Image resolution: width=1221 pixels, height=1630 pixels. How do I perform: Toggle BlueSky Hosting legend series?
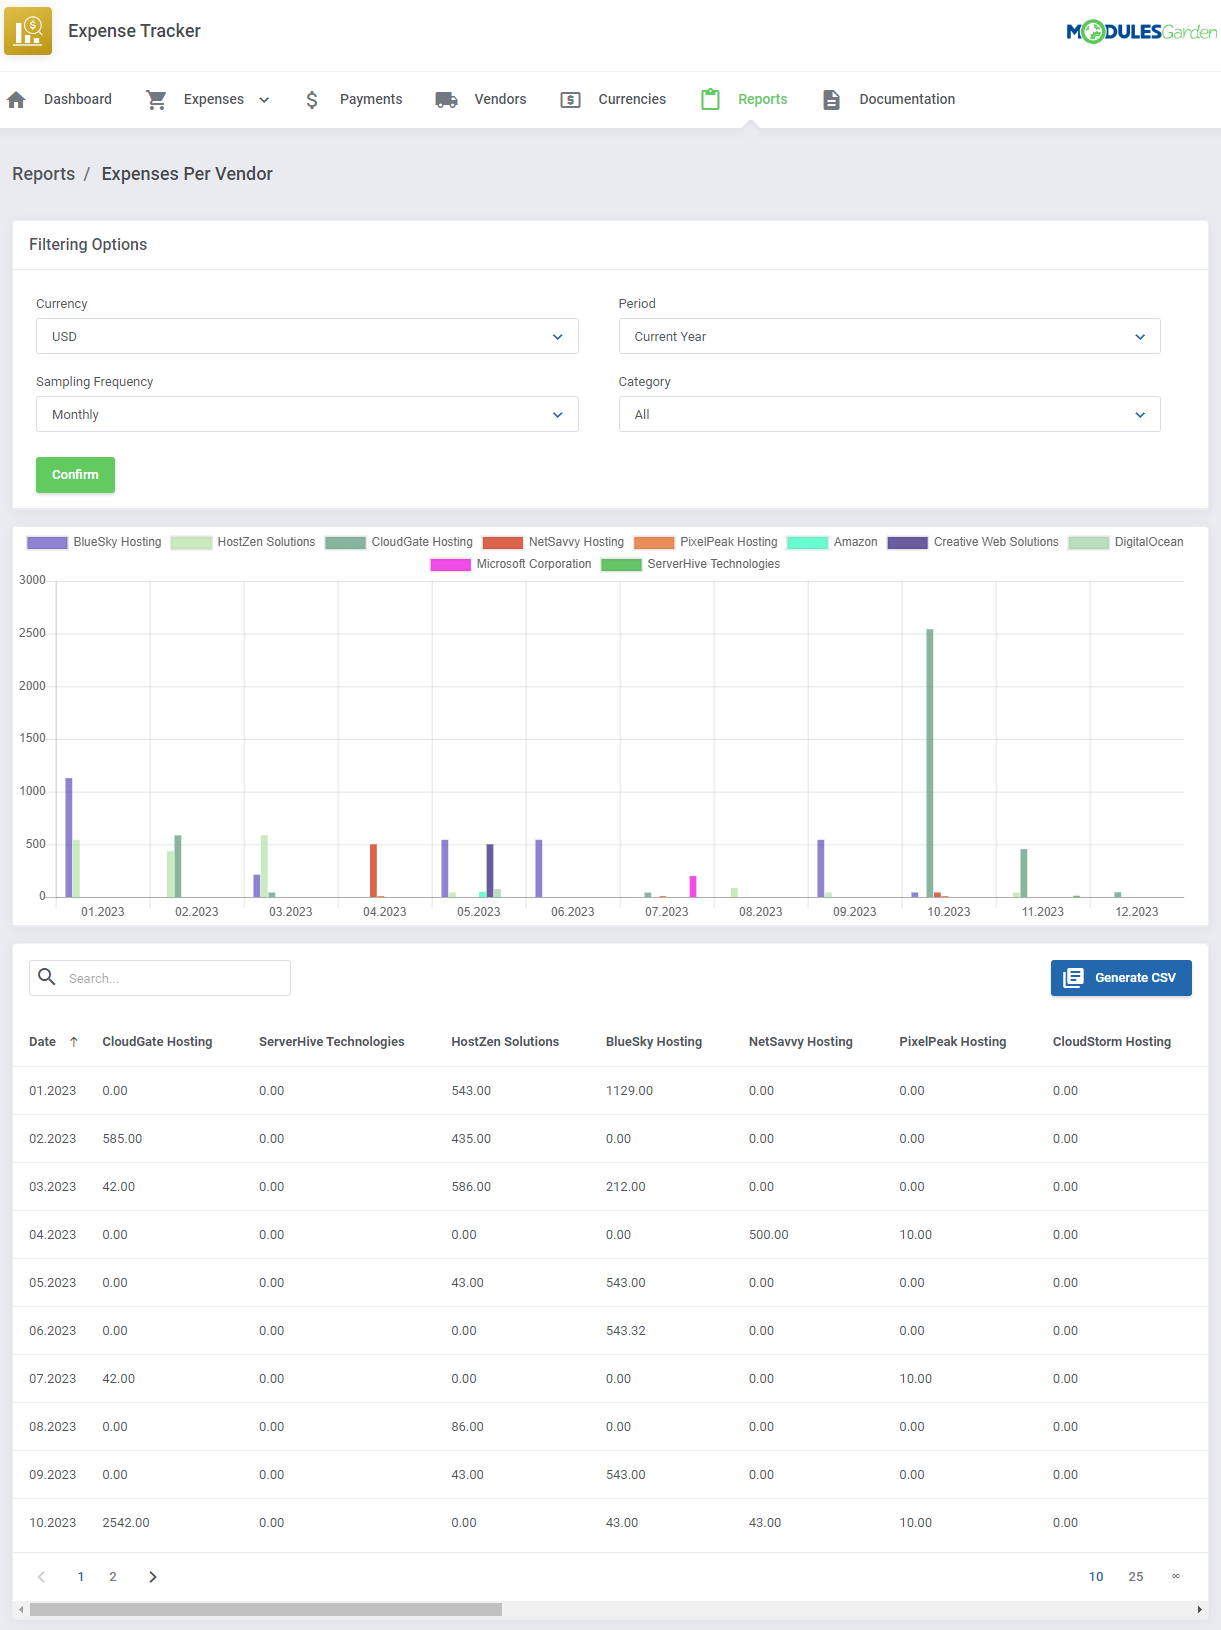click(x=94, y=542)
